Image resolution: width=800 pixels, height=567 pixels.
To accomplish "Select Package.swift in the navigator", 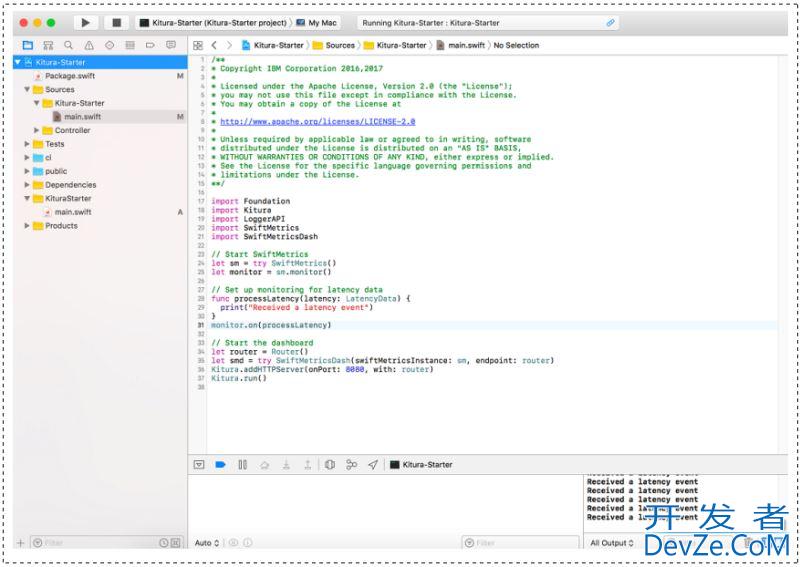I will [100, 76].
